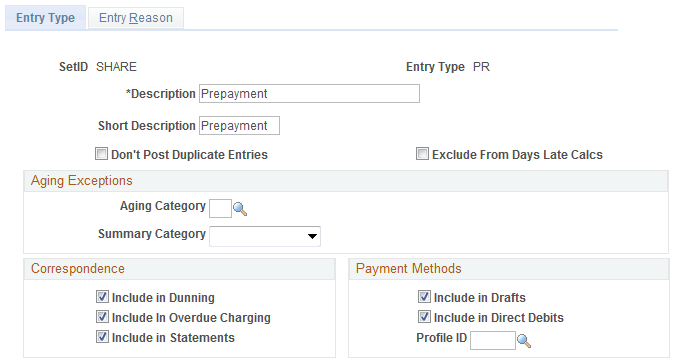The height and width of the screenshot is (363, 678).
Task: Open the Aging Category lookup magnifier
Action: click(240, 210)
